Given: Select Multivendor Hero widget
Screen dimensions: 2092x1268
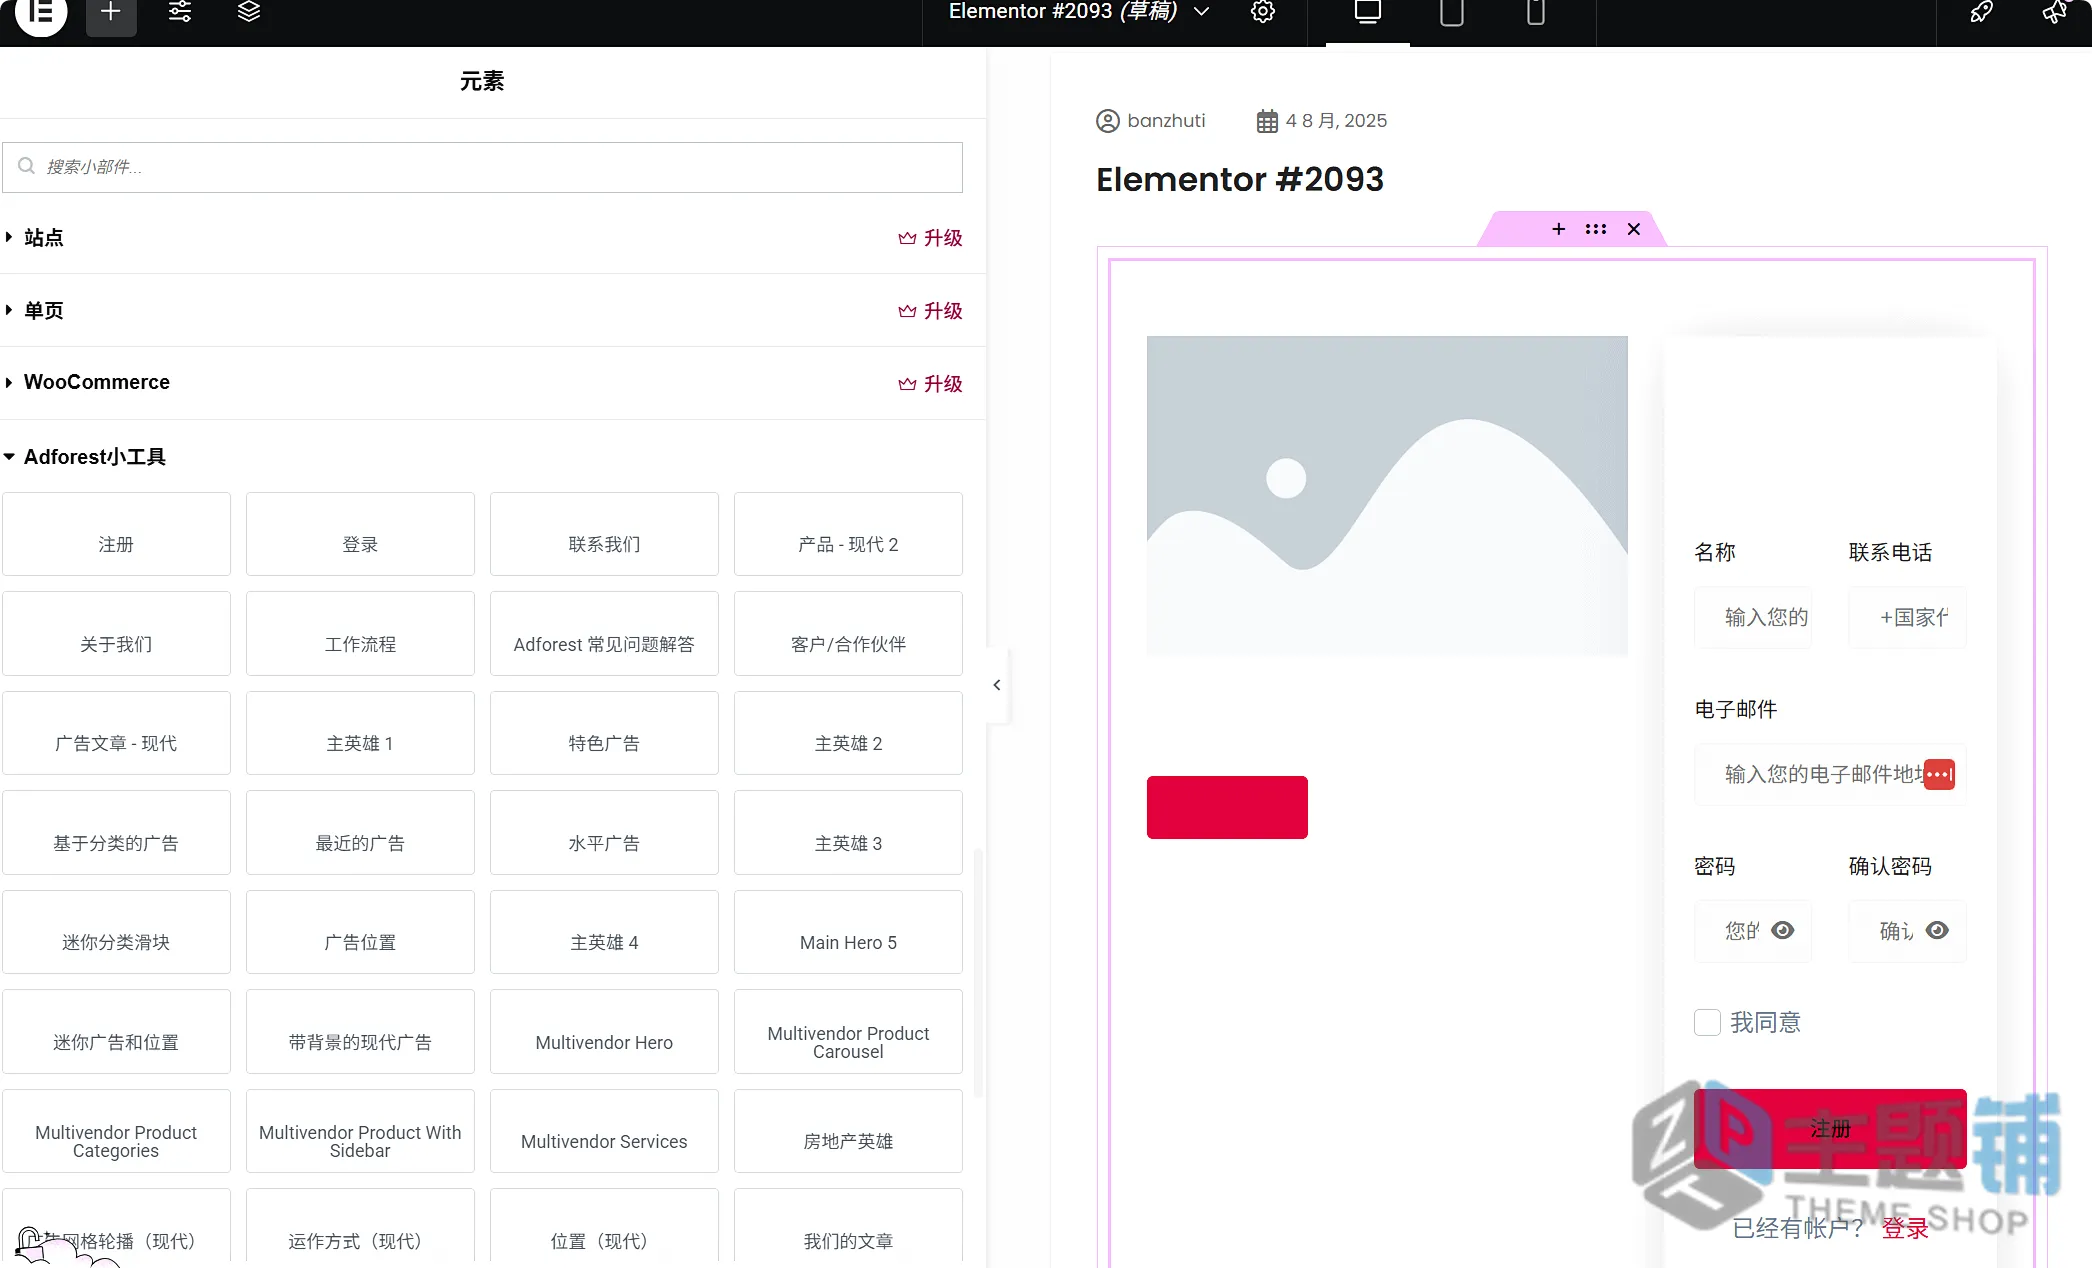Looking at the screenshot, I should tap(604, 1032).
